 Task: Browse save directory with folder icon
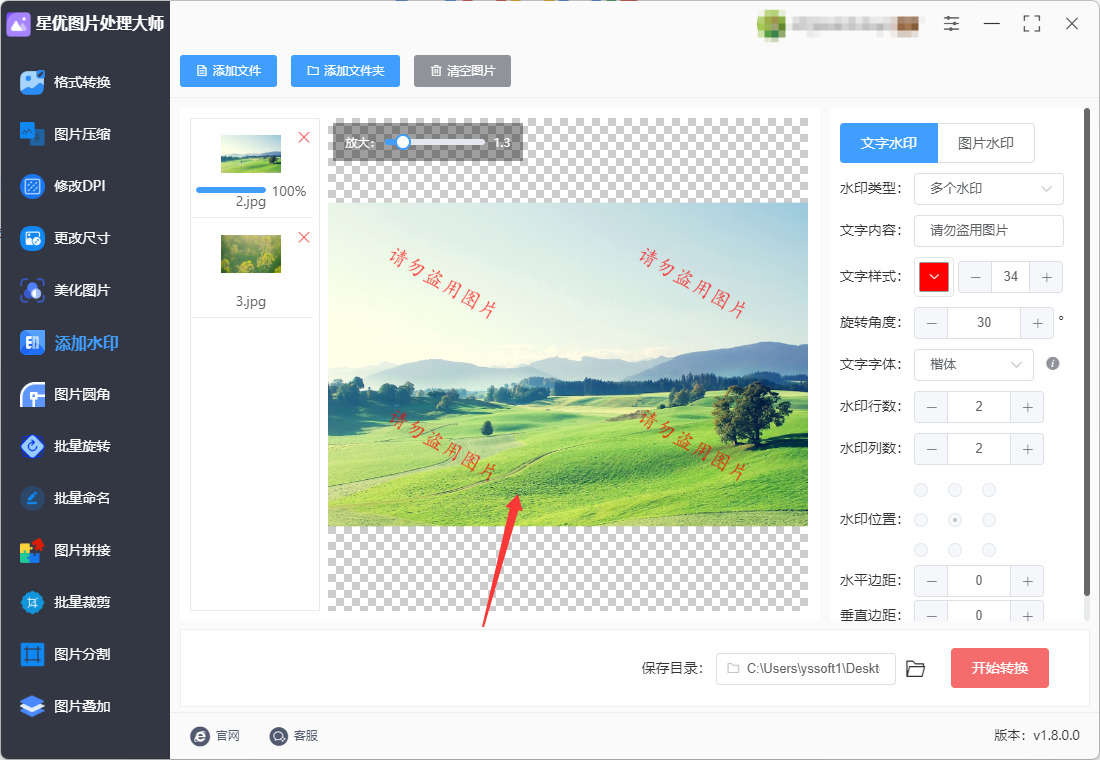915,669
